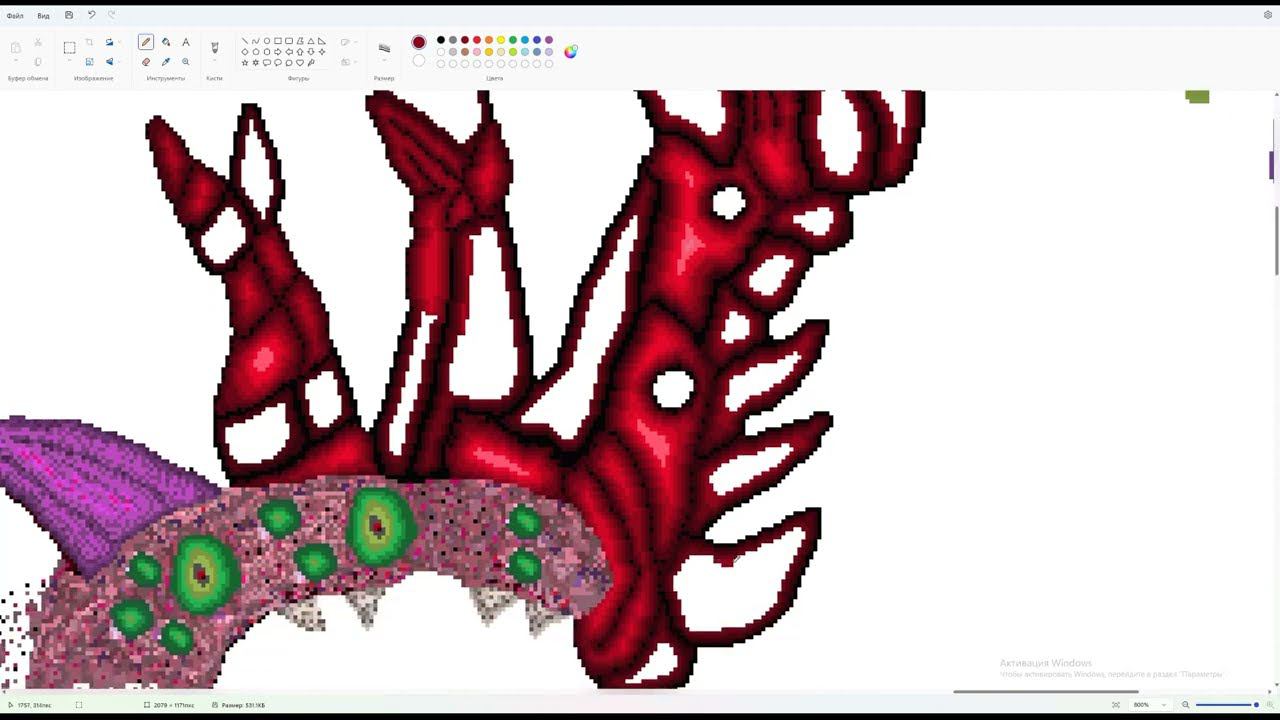Click the cursor position text "1757, 314пкс"
Viewport: 1280px width, 720px height.
pos(34,705)
